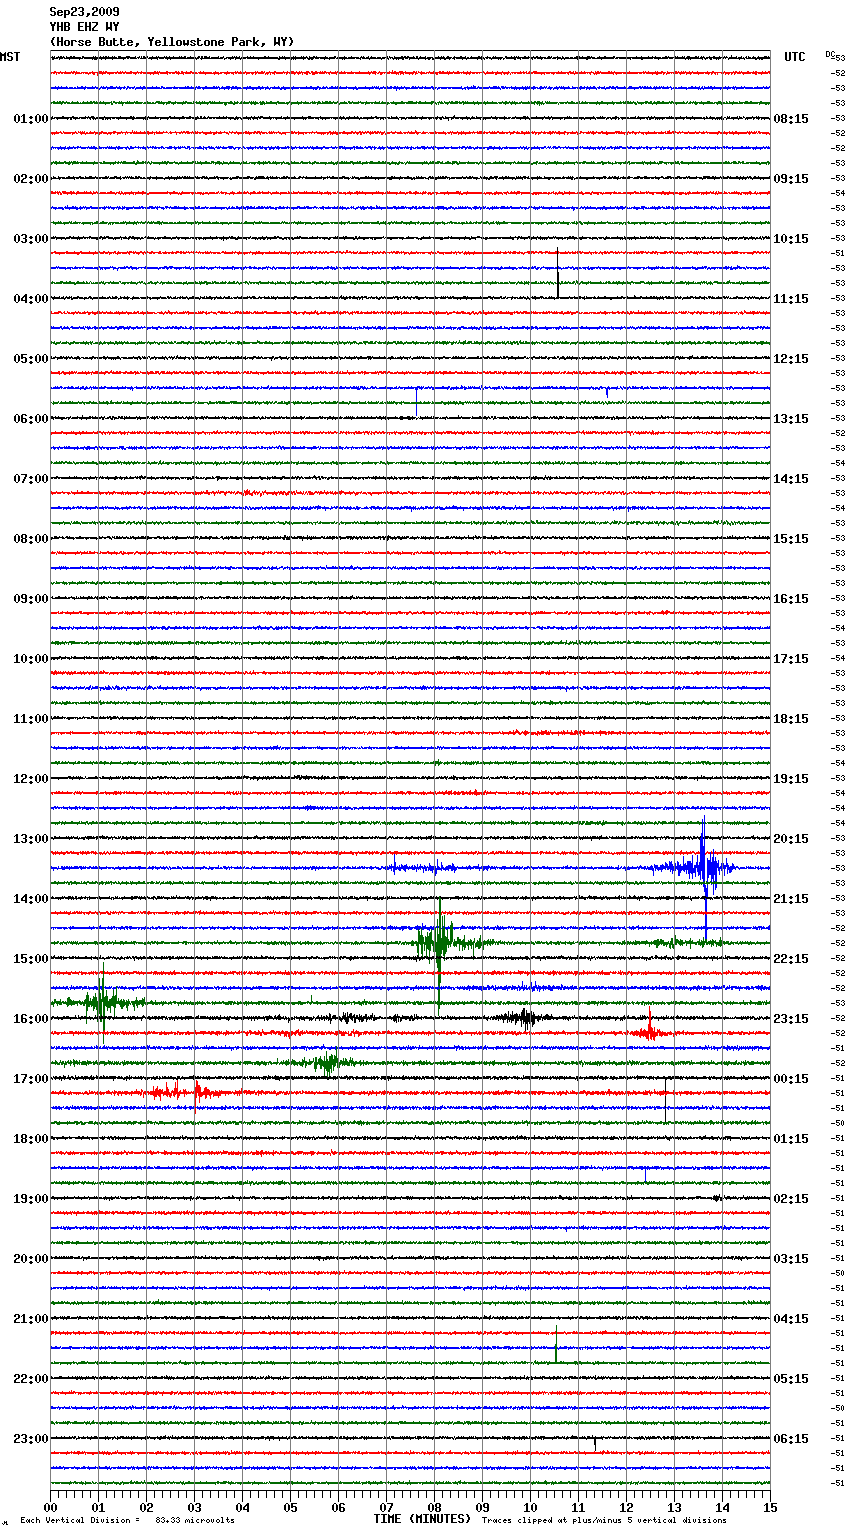
Task: Click the "04:15" UTC time label
Action: point(791,1319)
